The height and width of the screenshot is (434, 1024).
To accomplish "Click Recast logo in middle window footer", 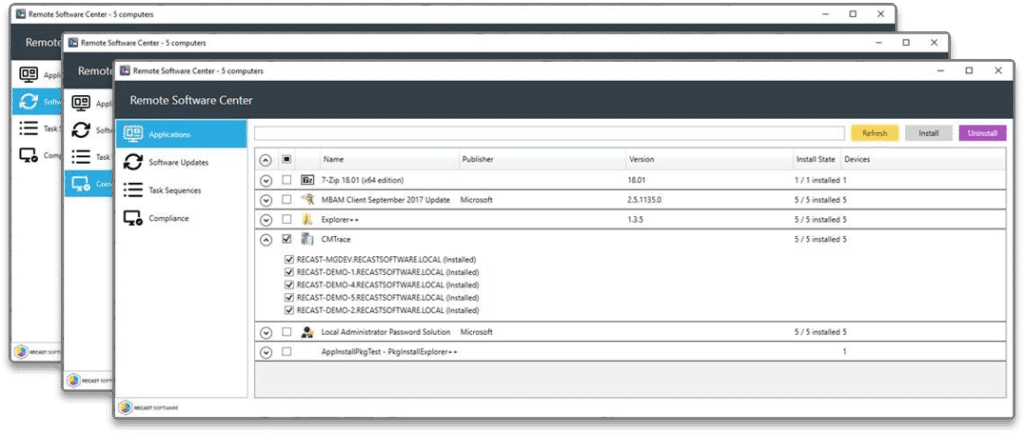I will [89, 380].
